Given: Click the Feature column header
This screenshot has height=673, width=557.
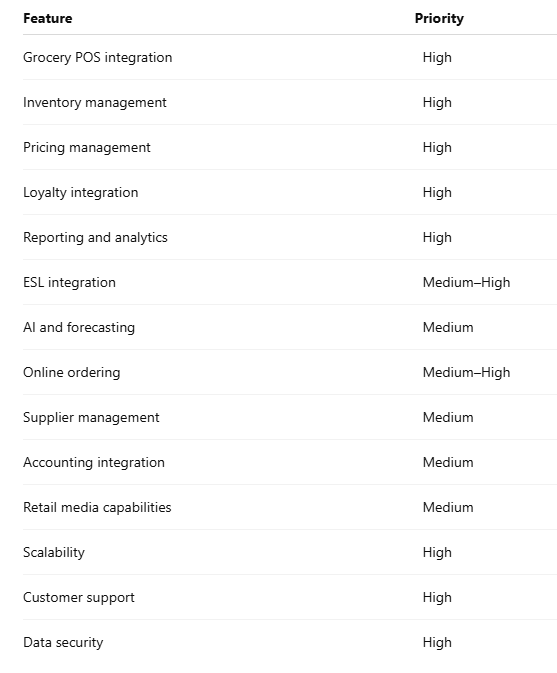Looking at the screenshot, I should point(48,18).
